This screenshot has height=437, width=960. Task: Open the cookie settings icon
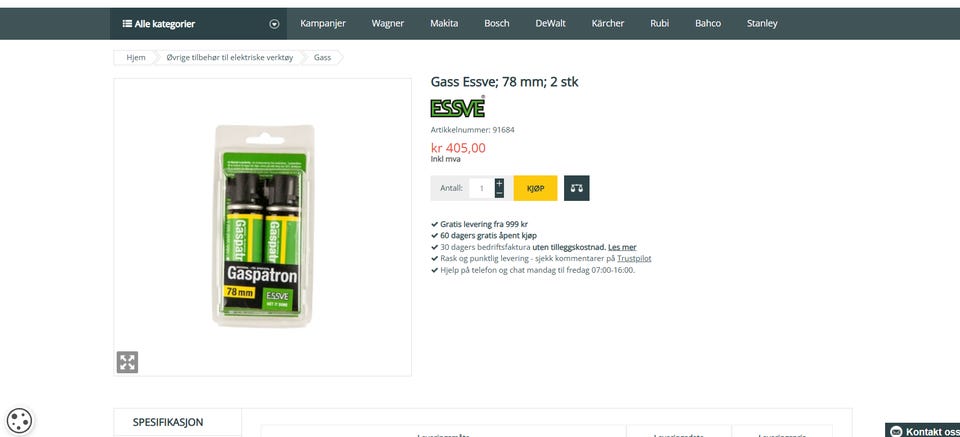coord(20,421)
